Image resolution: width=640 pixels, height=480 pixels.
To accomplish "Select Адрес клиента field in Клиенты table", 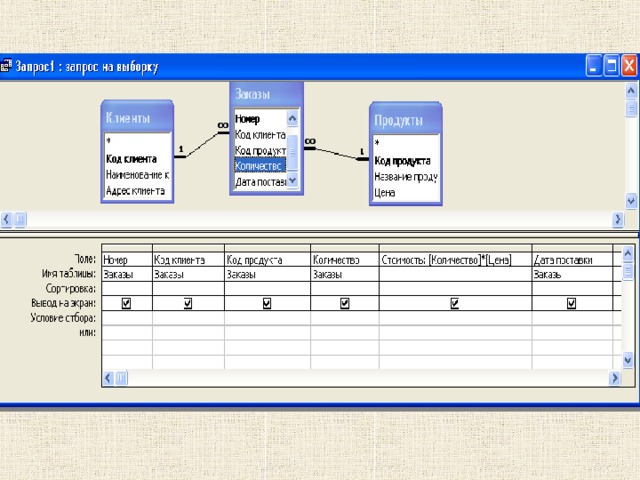I will pyautogui.click(x=137, y=191).
